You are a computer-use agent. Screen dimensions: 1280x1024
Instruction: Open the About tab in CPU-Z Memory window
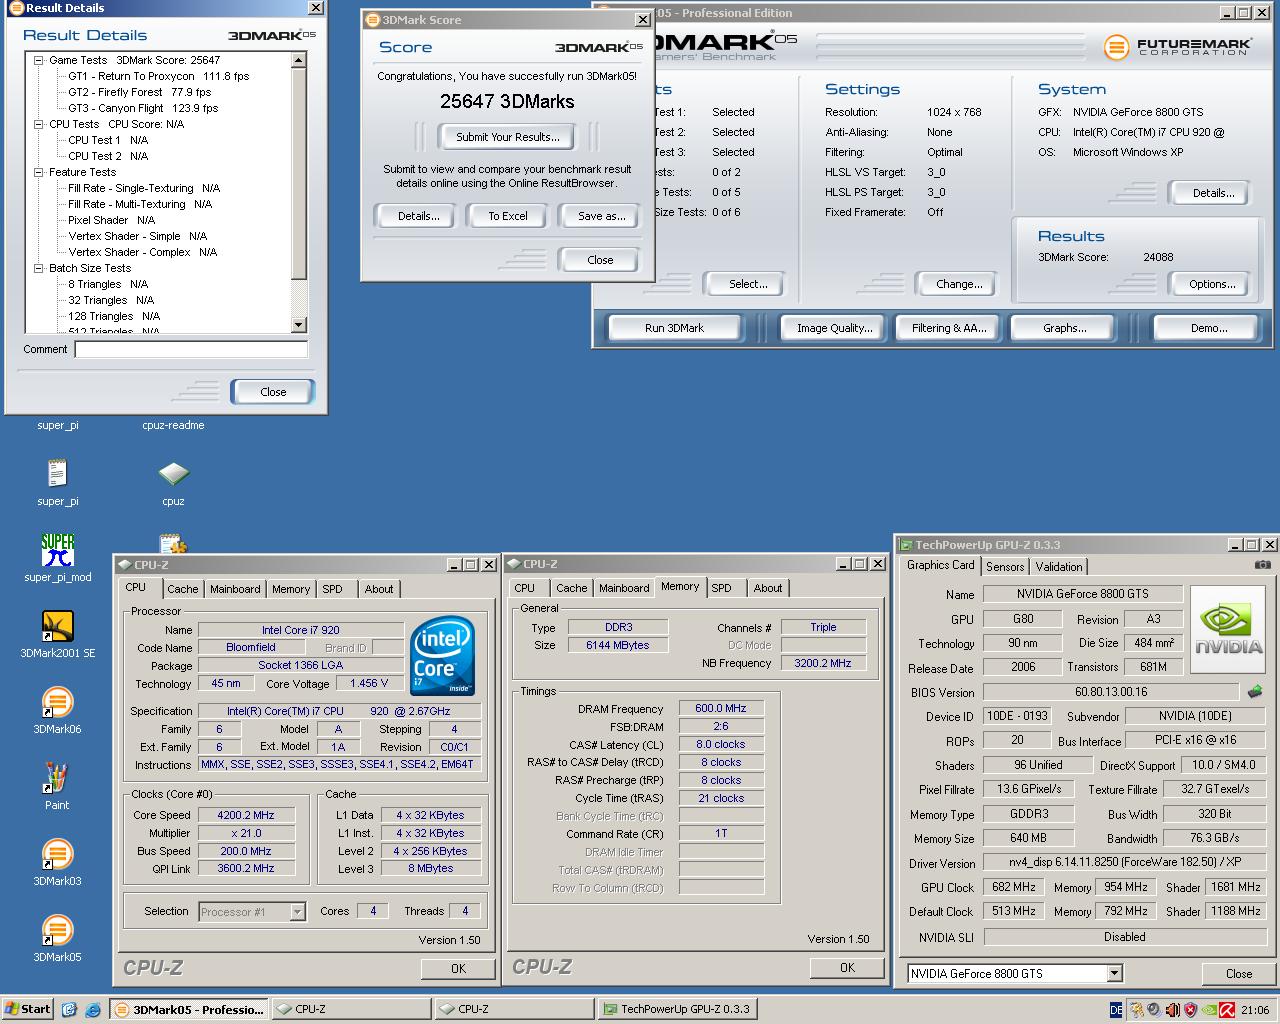click(768, 588)
